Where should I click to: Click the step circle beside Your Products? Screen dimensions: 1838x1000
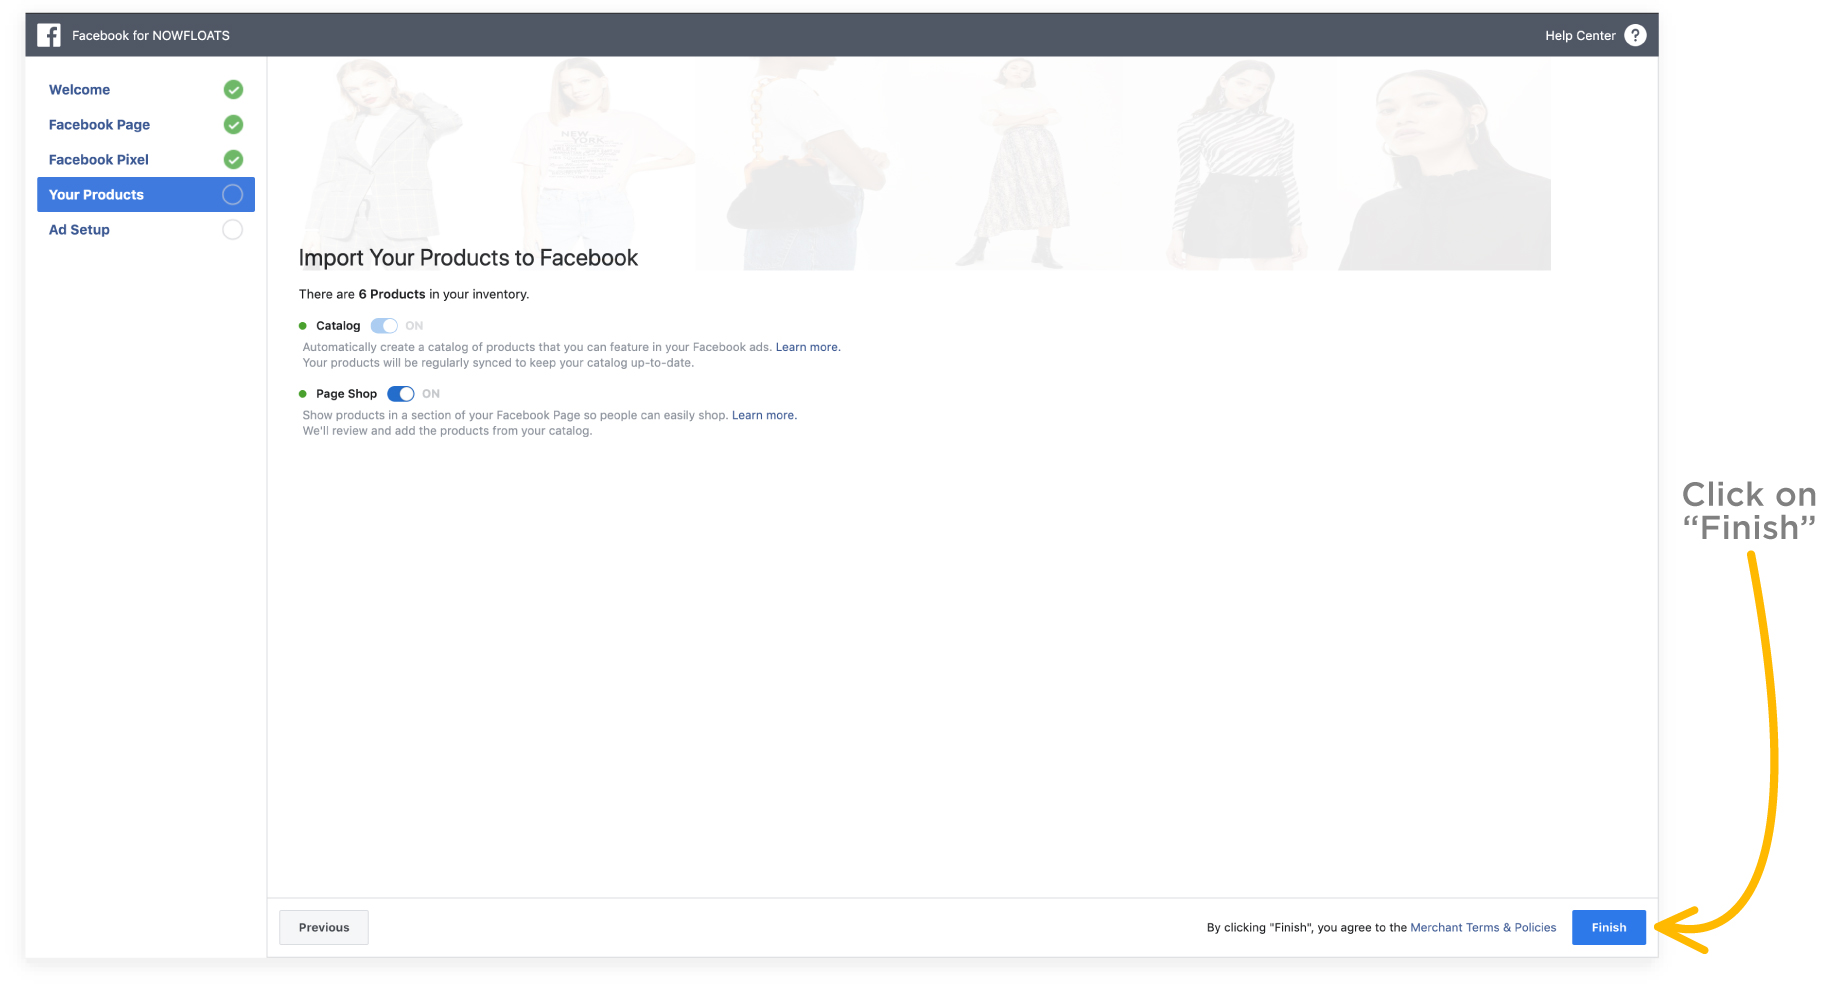tap(232, 195)
